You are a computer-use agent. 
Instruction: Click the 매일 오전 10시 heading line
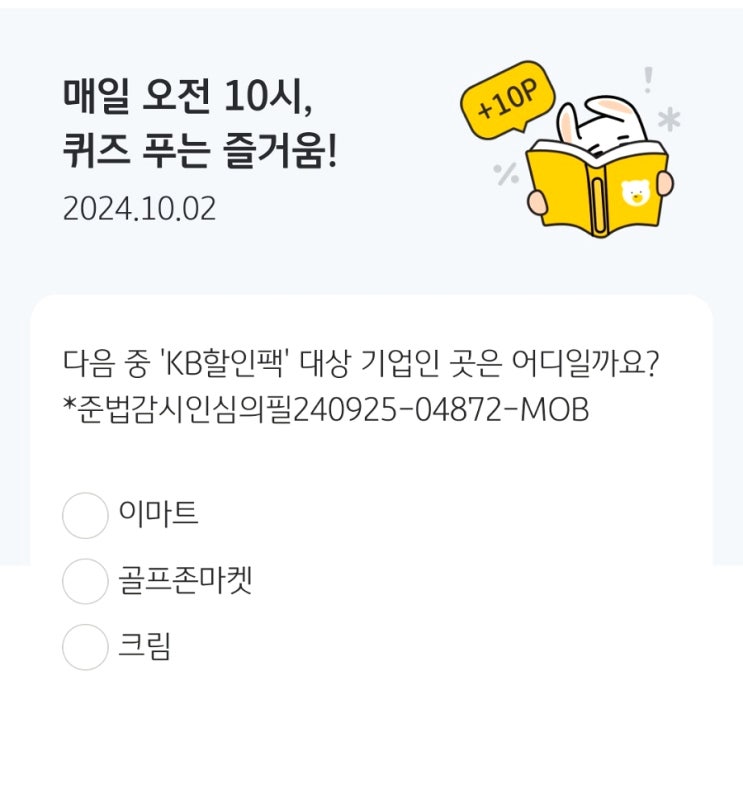coord(188,97)
